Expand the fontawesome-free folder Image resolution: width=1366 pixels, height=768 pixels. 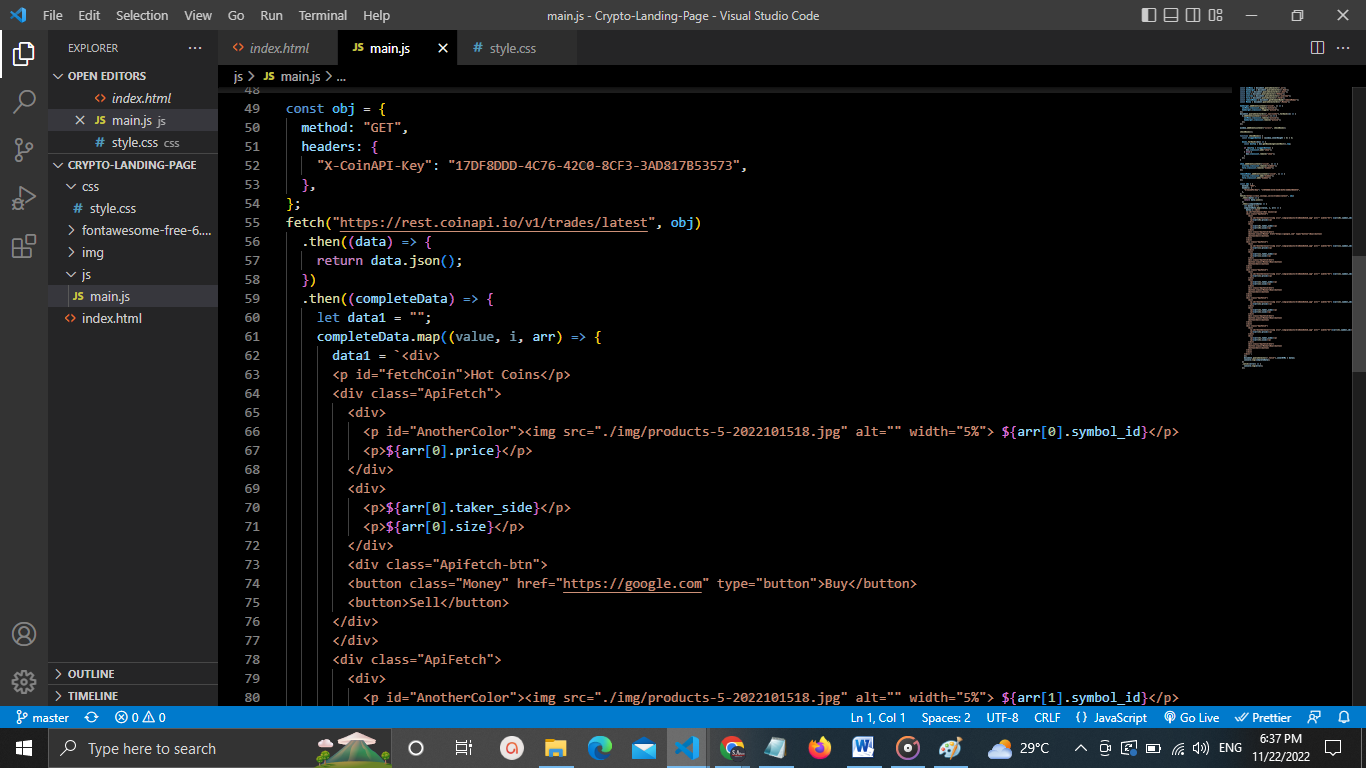pyautogui.click(x=146, y=230)
